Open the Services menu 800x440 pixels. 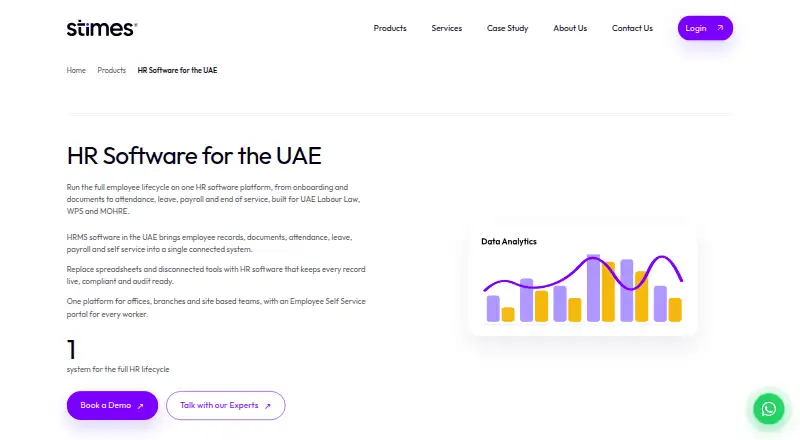[x=446, y=28]
